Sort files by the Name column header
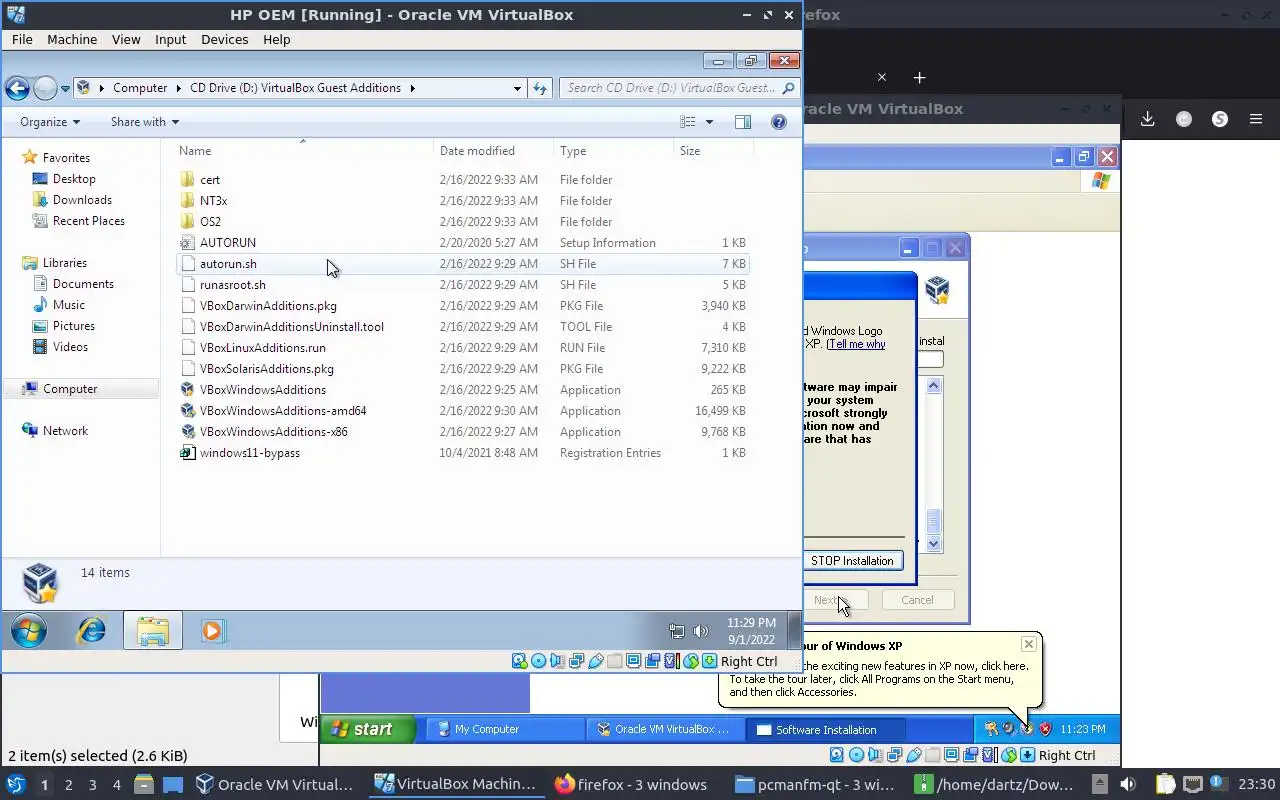Viewport: 1280px width, 800px height. (x=195, y=151)
